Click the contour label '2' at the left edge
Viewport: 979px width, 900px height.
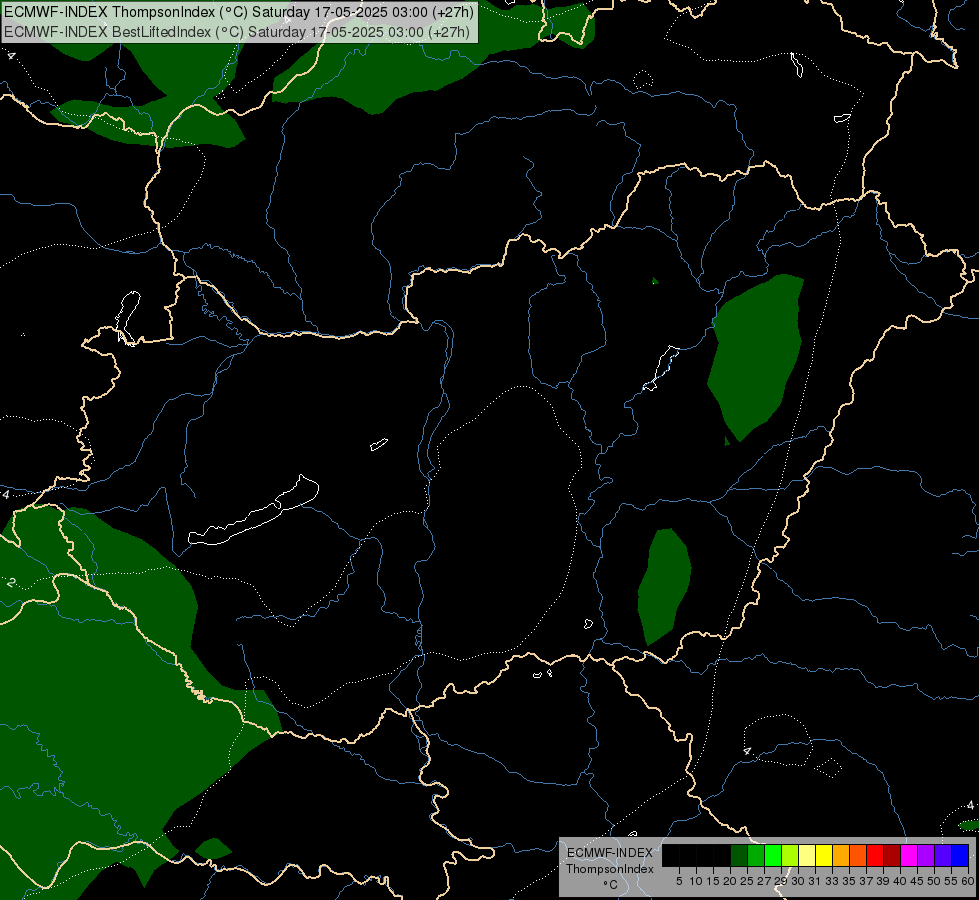coord(11,583)
